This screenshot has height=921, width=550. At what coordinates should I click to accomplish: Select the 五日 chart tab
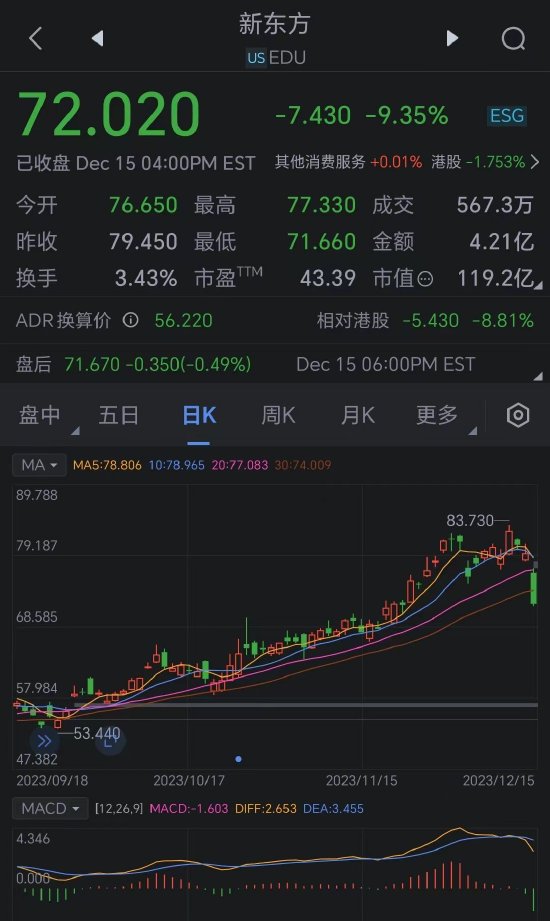pos(119,415)
